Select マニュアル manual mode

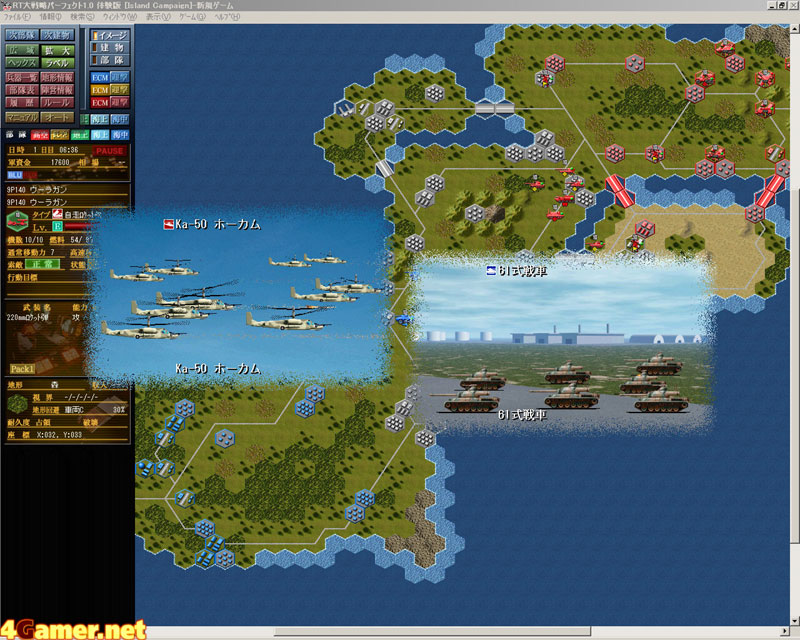click(x=22, y=117)
